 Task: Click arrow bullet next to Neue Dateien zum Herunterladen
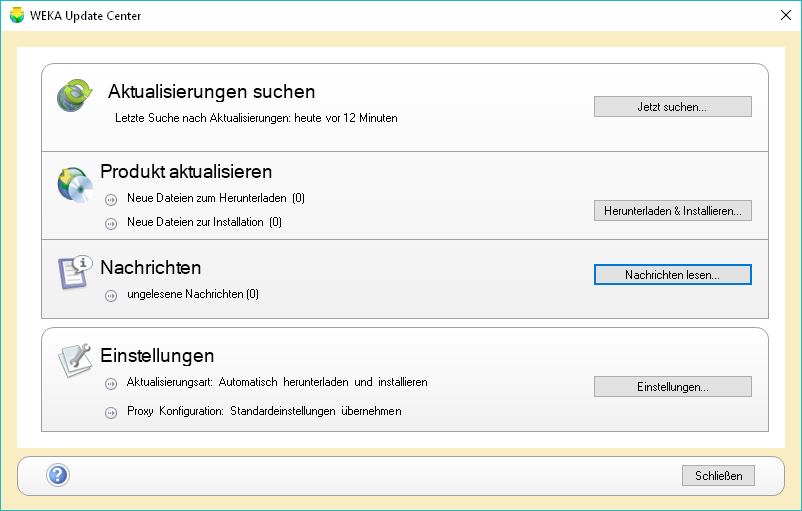coord(111,199)
